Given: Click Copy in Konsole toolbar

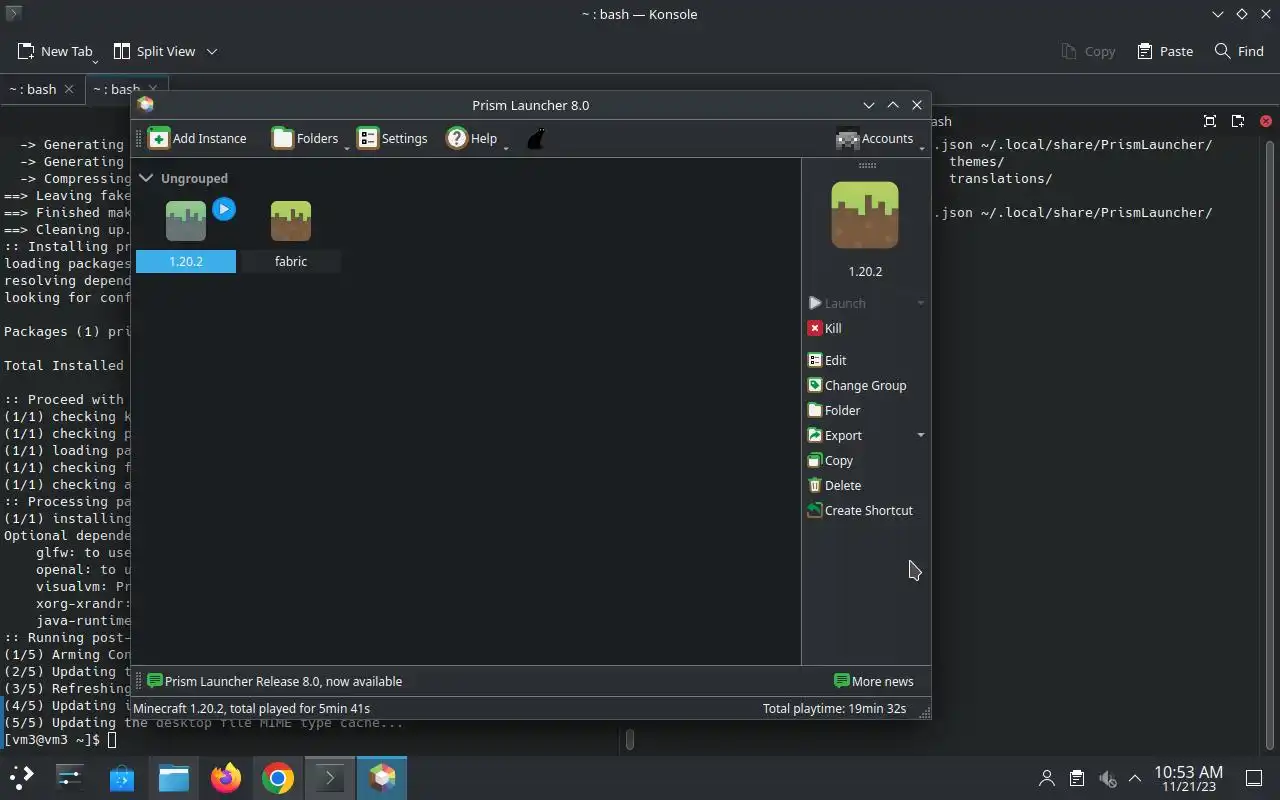Looking at the screenshot, I should (x=1088, y=51).
